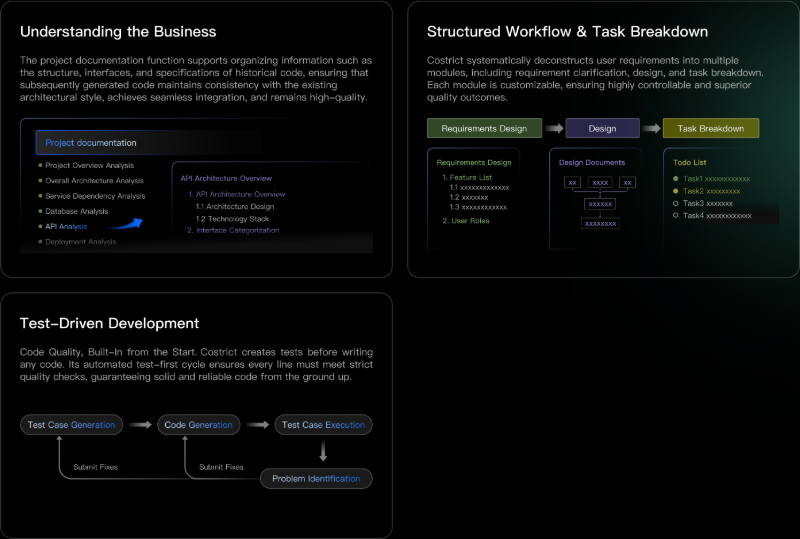The image size is (800, 539).
Task: Click the hollow circle beside Task4
Action: point(676,215)
